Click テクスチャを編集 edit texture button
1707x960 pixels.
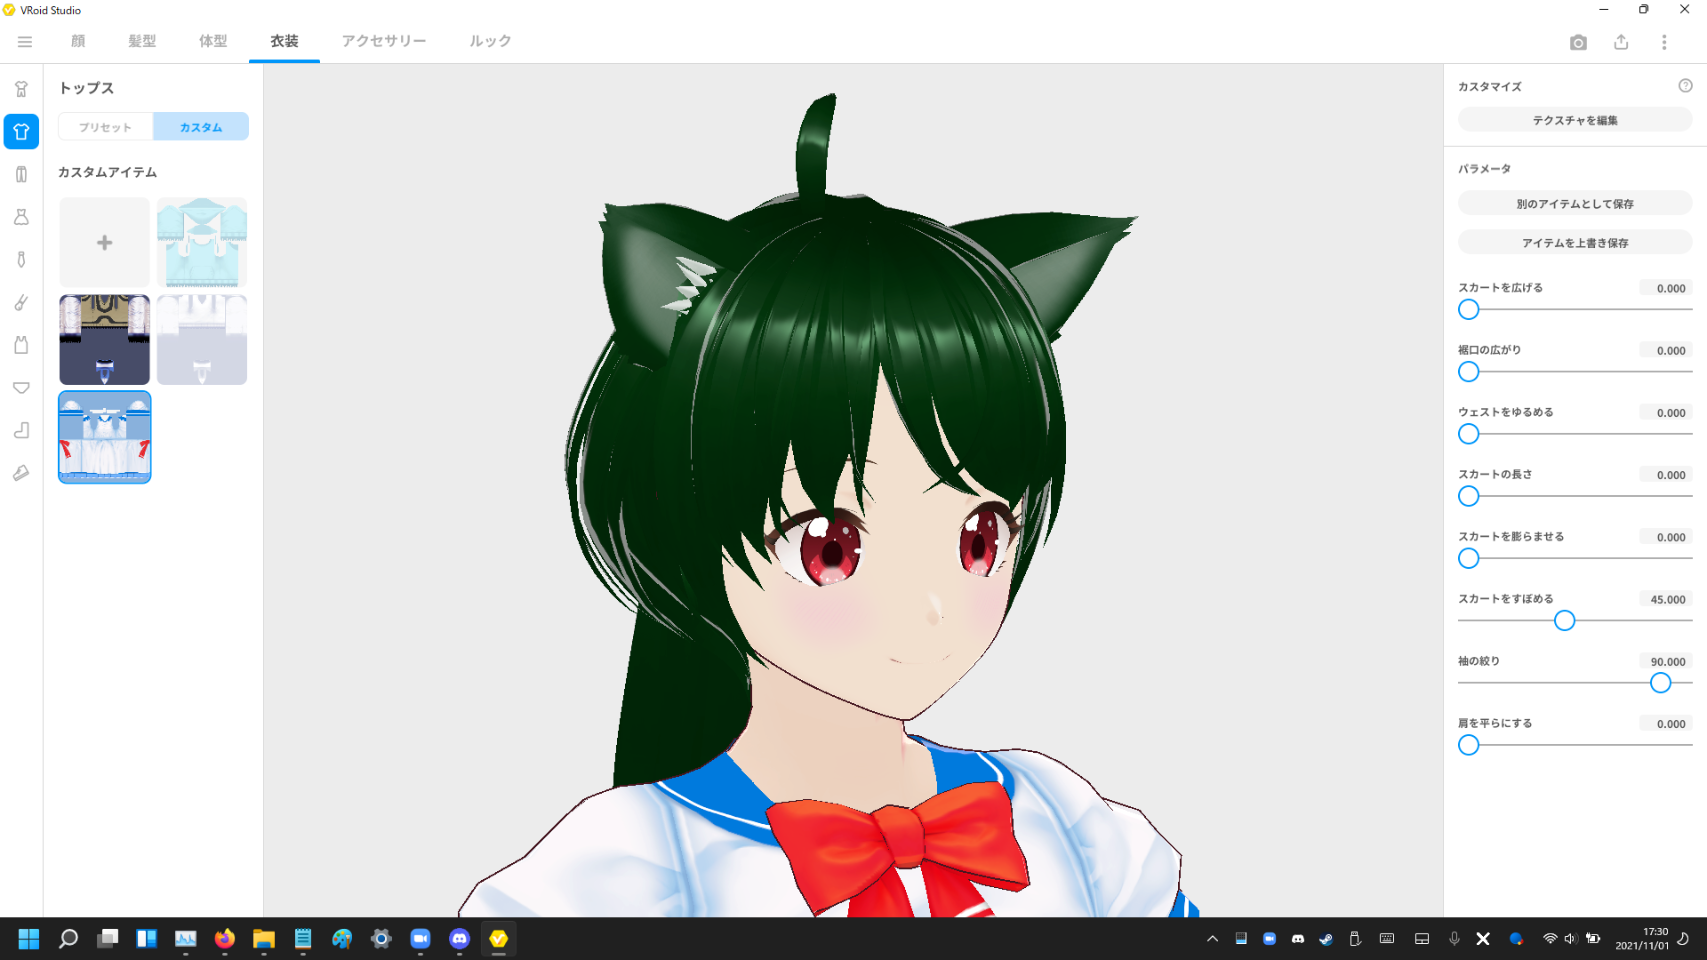click(x=1575, y=120)
